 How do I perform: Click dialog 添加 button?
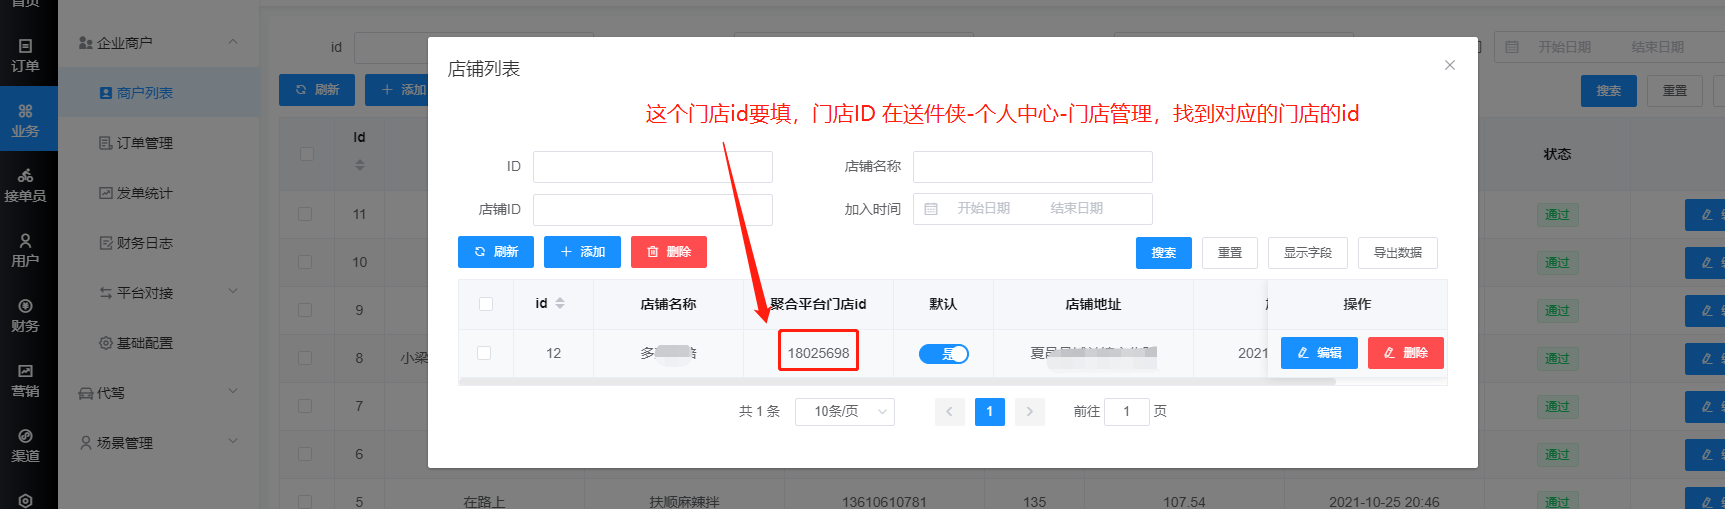(x=582, y=252)
